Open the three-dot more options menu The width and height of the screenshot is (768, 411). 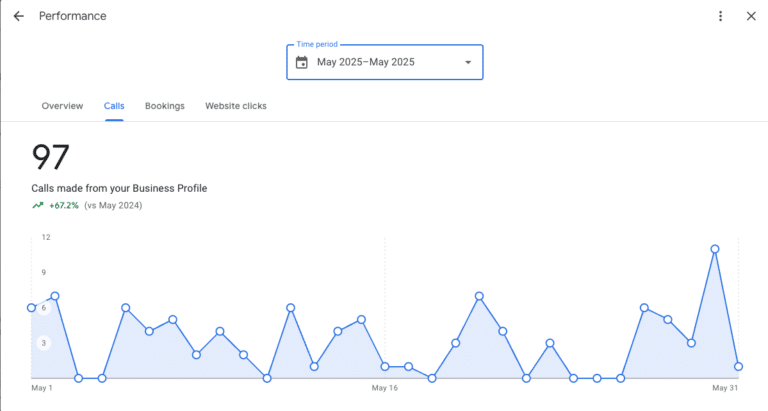tap(720, 16)
